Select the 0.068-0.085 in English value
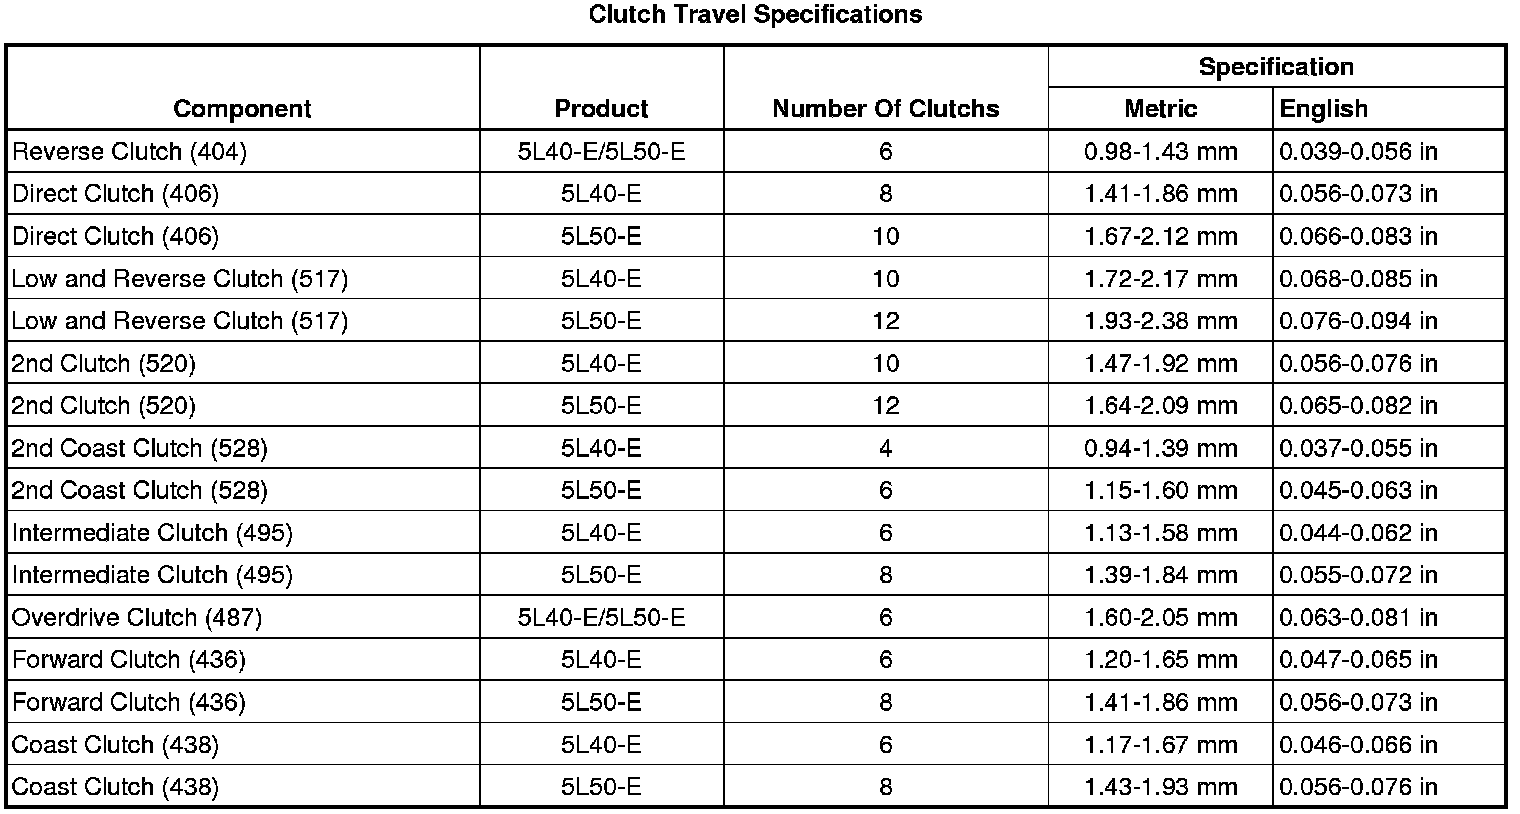1520x814 pixels. tap(1358, 279)
